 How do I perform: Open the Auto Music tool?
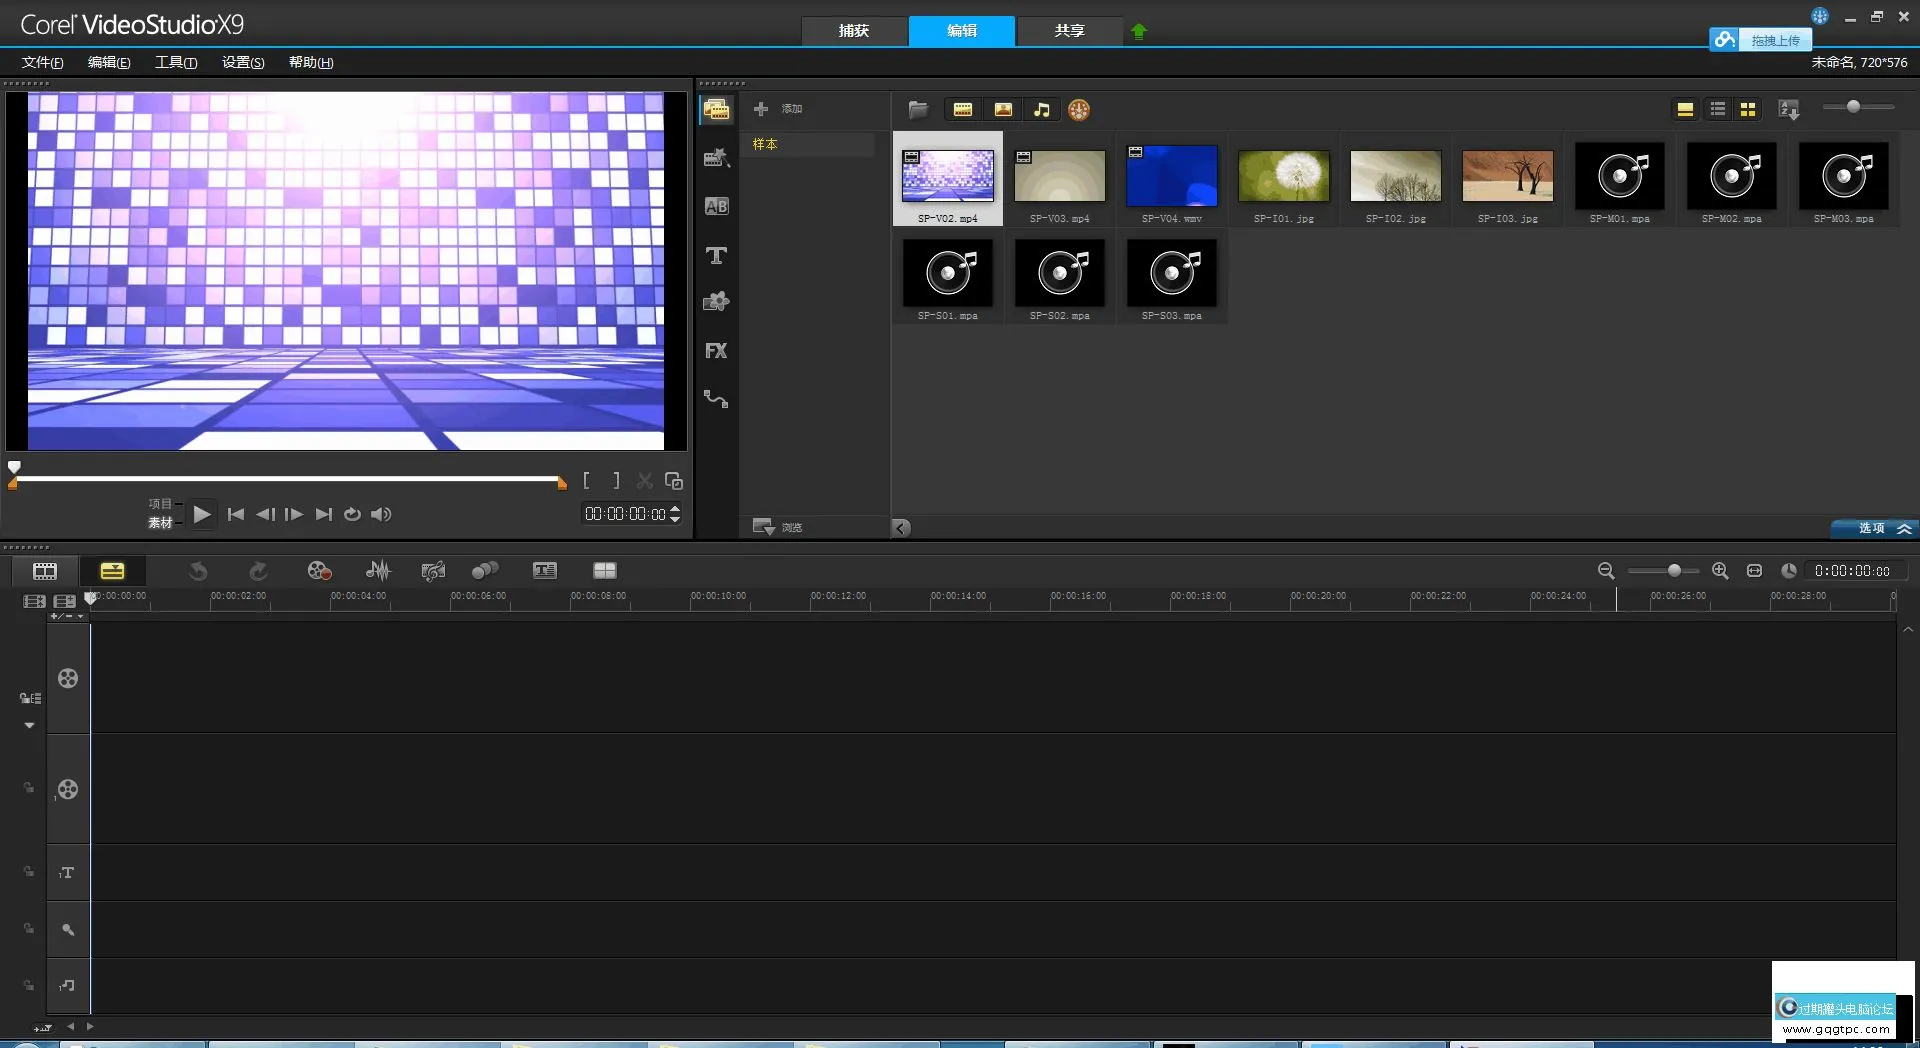tap(433, 571)
